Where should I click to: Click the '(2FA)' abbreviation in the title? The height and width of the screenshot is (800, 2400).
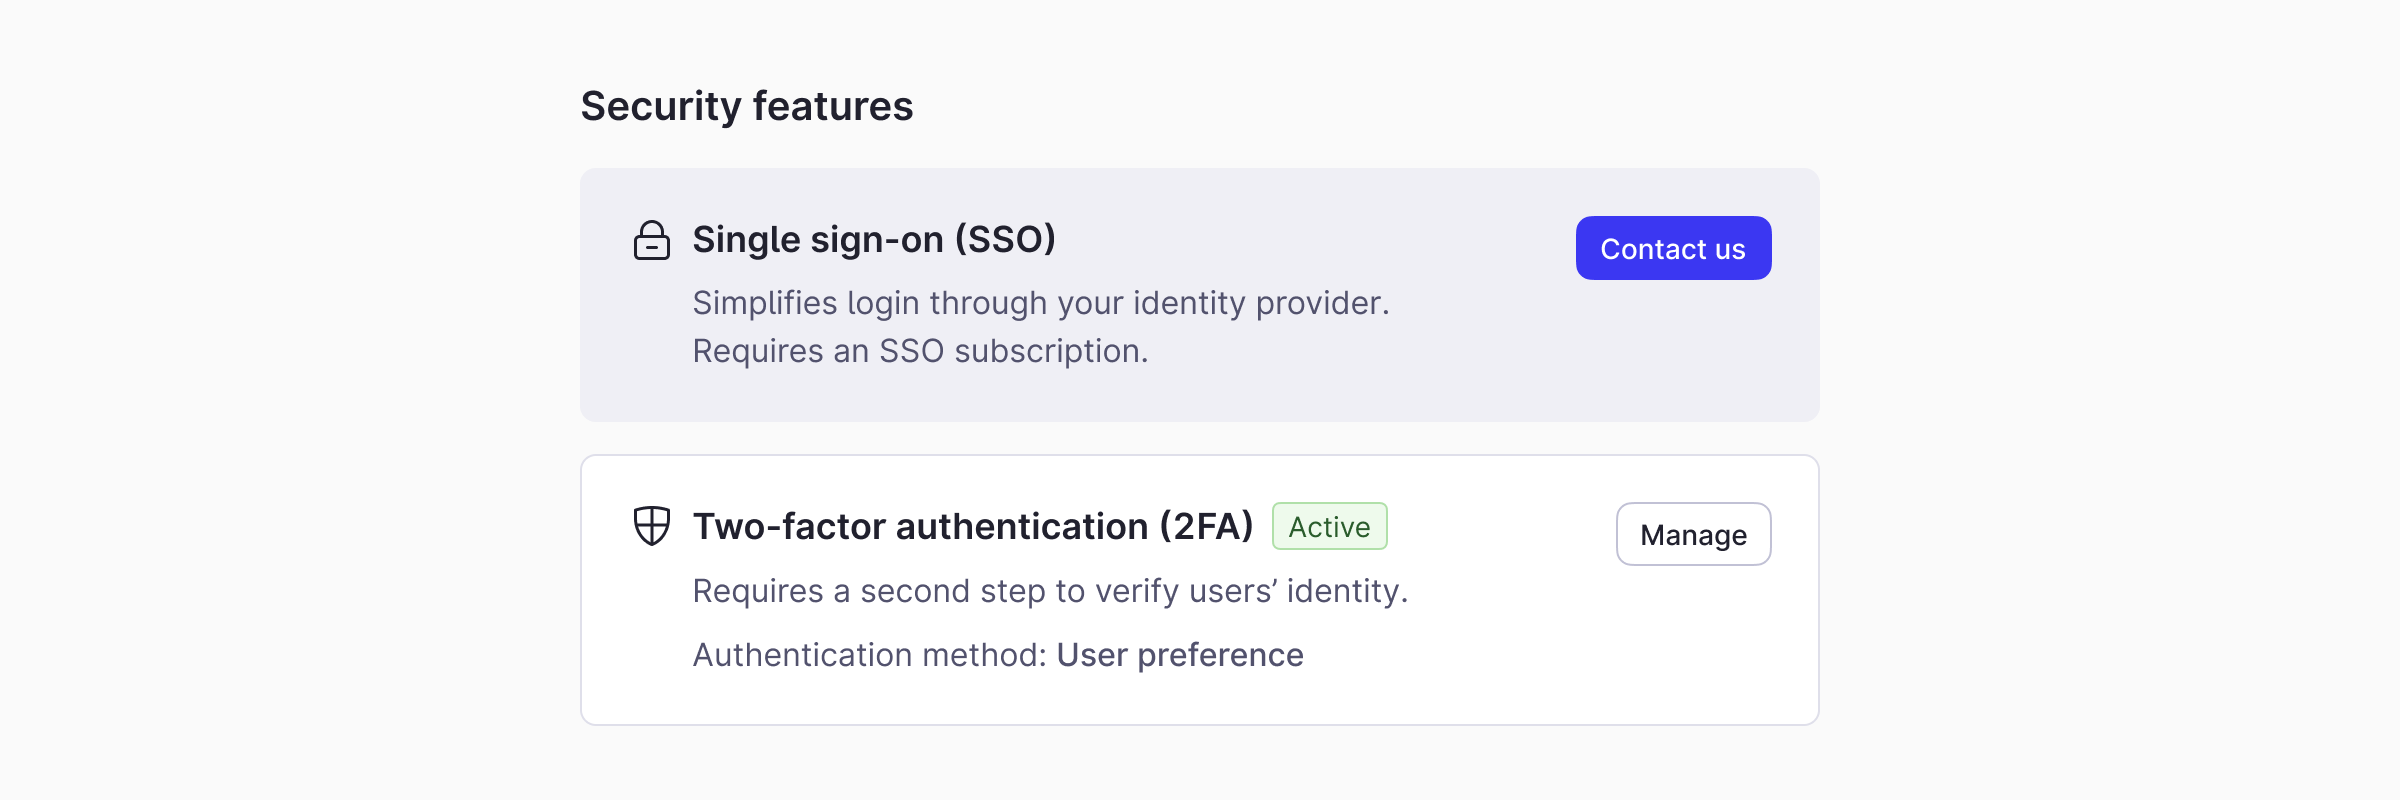pyautogui.click(x=1206, y=527)
